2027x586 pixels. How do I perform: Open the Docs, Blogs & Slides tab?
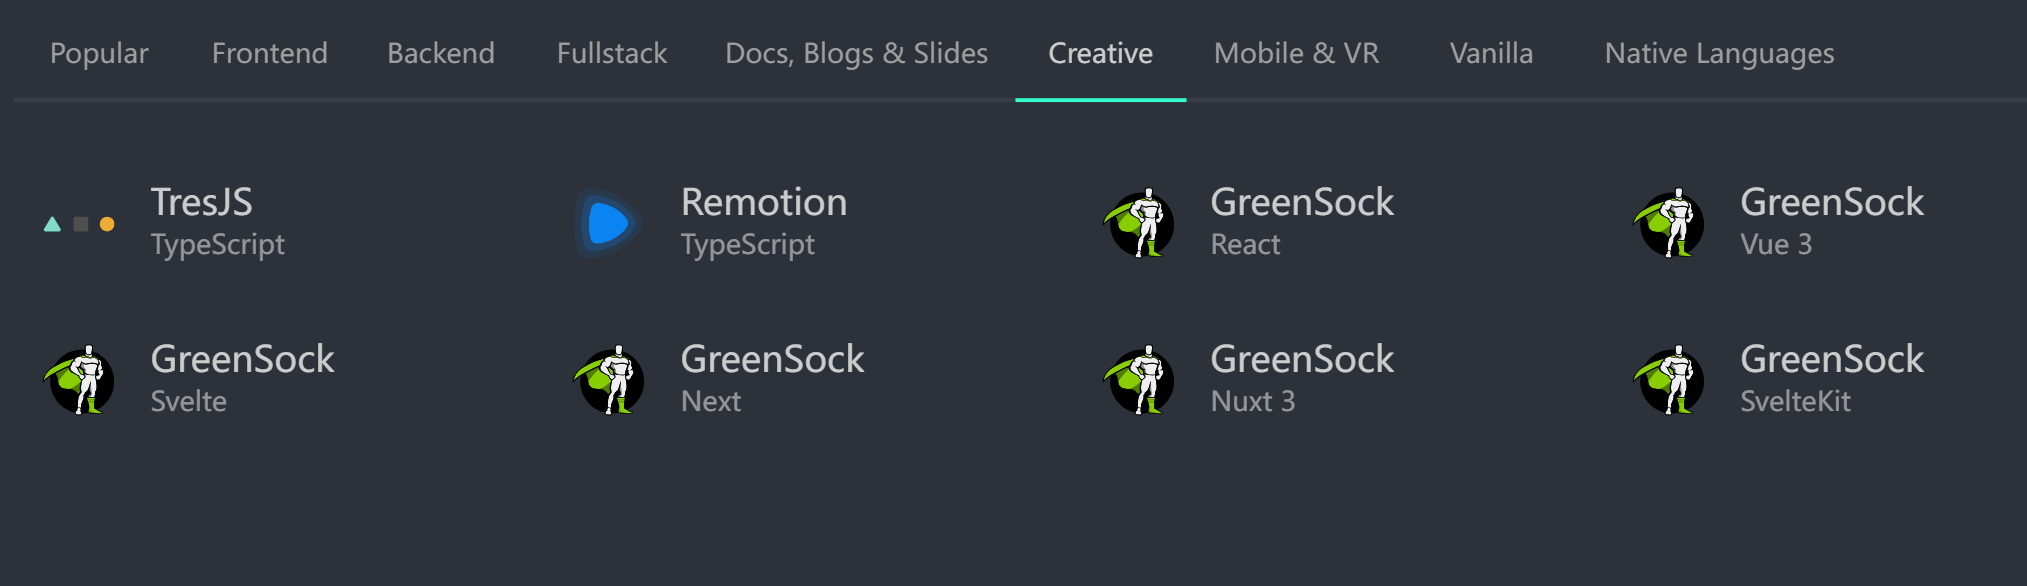856,53
